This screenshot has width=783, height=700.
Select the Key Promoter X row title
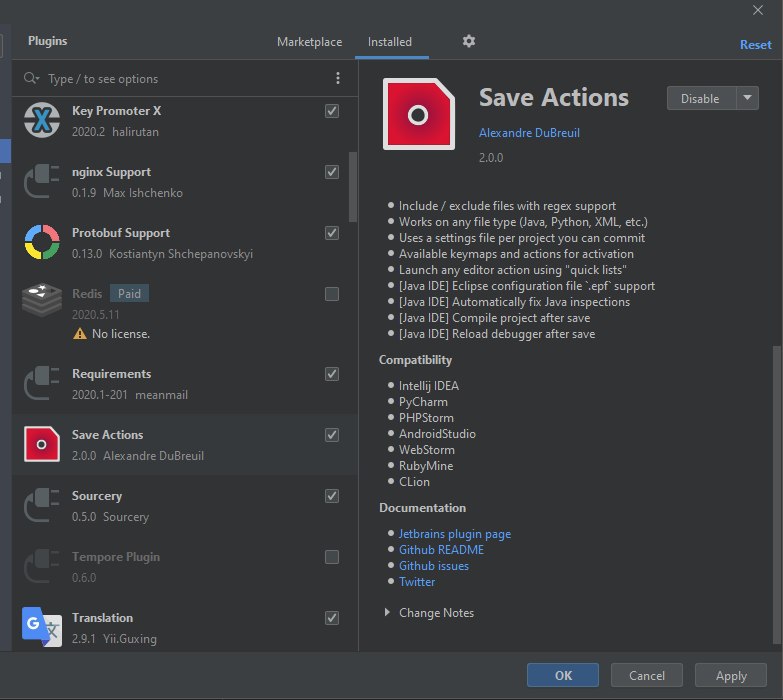116,111
